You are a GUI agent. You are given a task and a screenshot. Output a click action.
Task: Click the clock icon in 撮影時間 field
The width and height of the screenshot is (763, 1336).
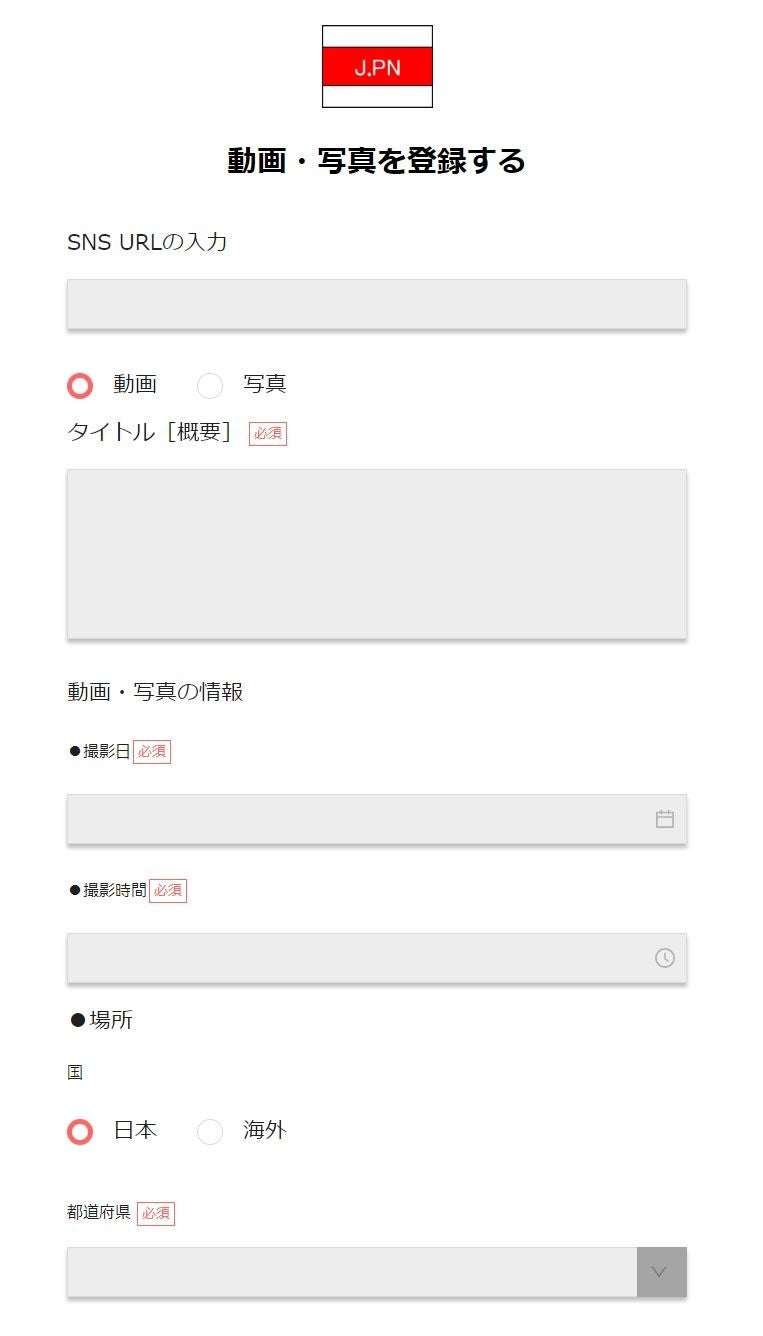tap(665, 958)
